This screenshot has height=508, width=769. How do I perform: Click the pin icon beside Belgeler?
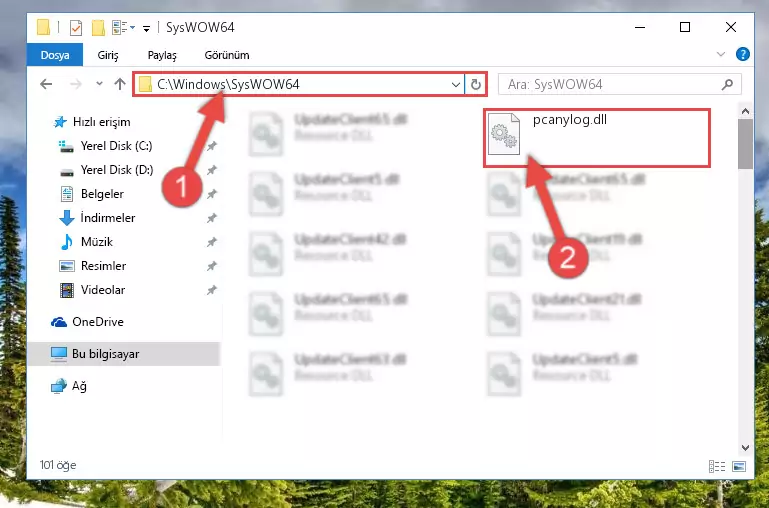pos(211,194)
